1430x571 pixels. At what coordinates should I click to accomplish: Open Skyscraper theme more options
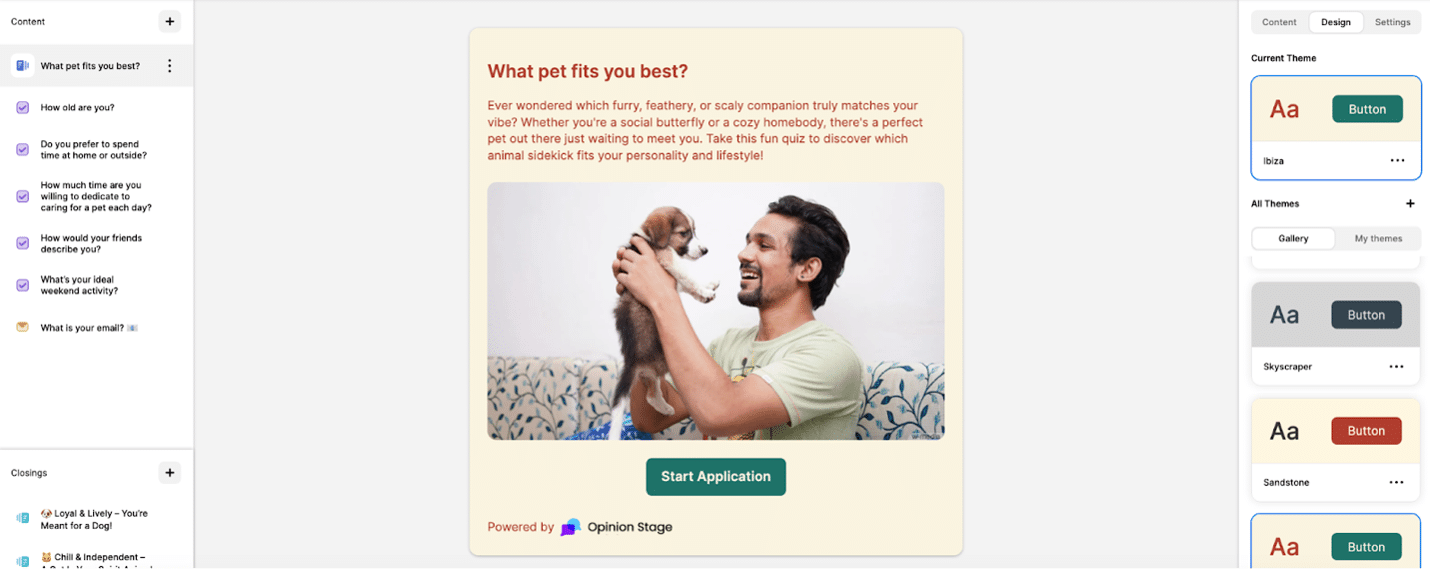(x=1396, y=367)
